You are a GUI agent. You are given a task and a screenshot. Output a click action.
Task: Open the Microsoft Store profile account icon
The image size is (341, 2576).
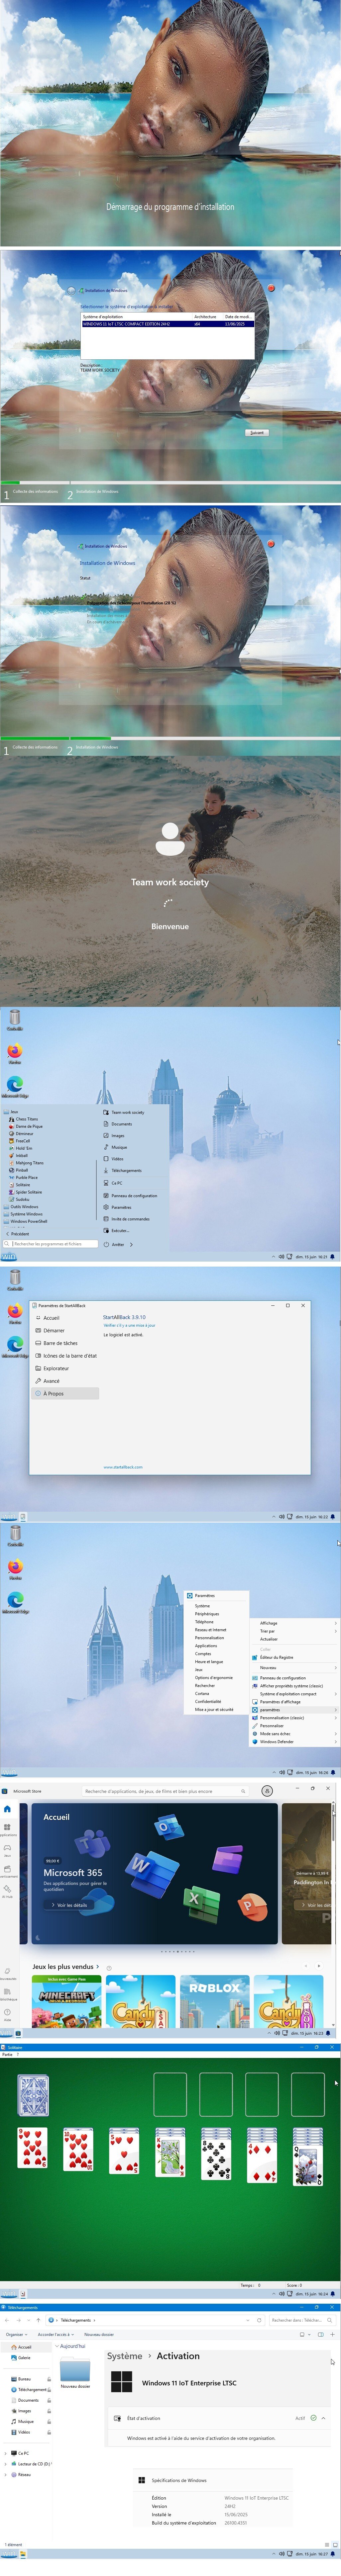(x=267, y=1791)
